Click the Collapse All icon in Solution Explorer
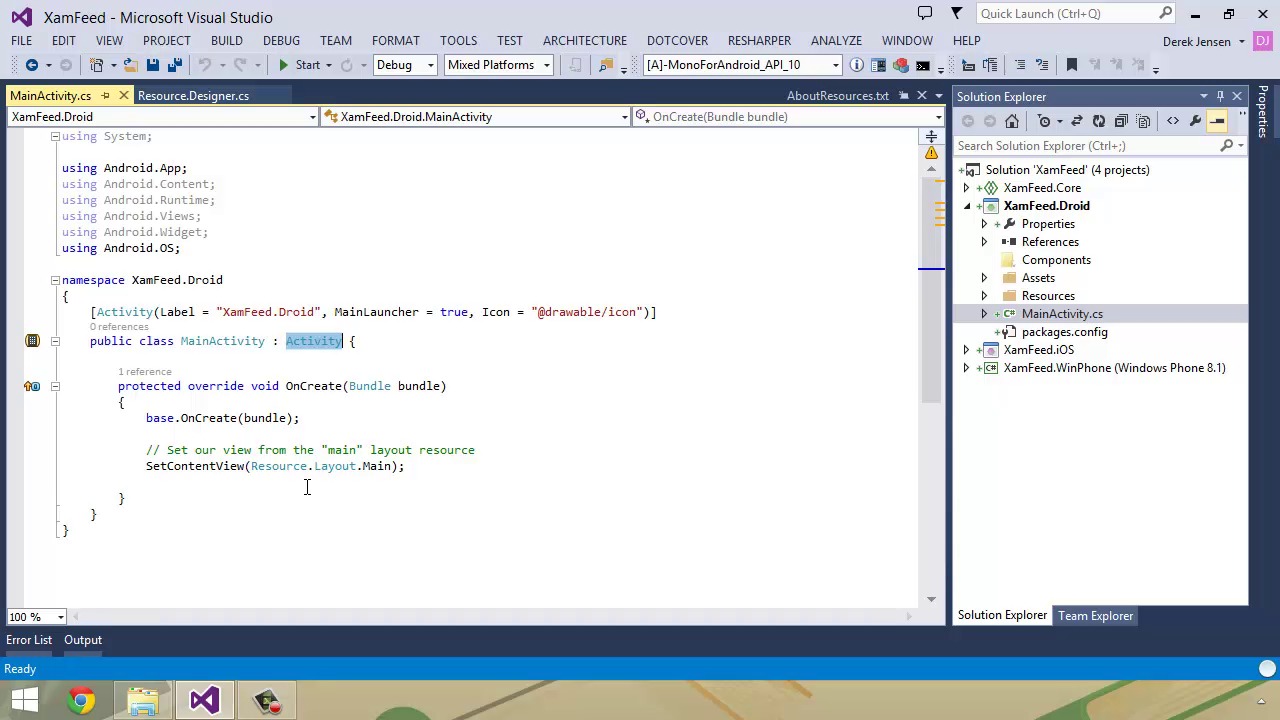 (x=1121, y=121)
